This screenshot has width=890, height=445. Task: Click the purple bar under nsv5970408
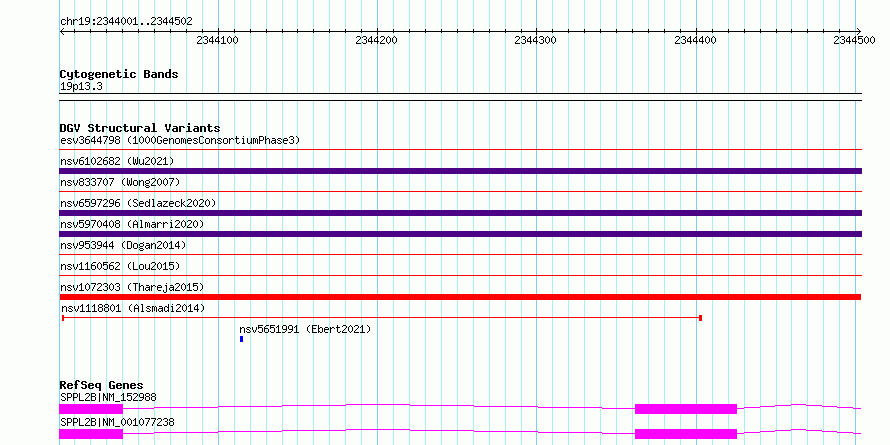(460, 234)
